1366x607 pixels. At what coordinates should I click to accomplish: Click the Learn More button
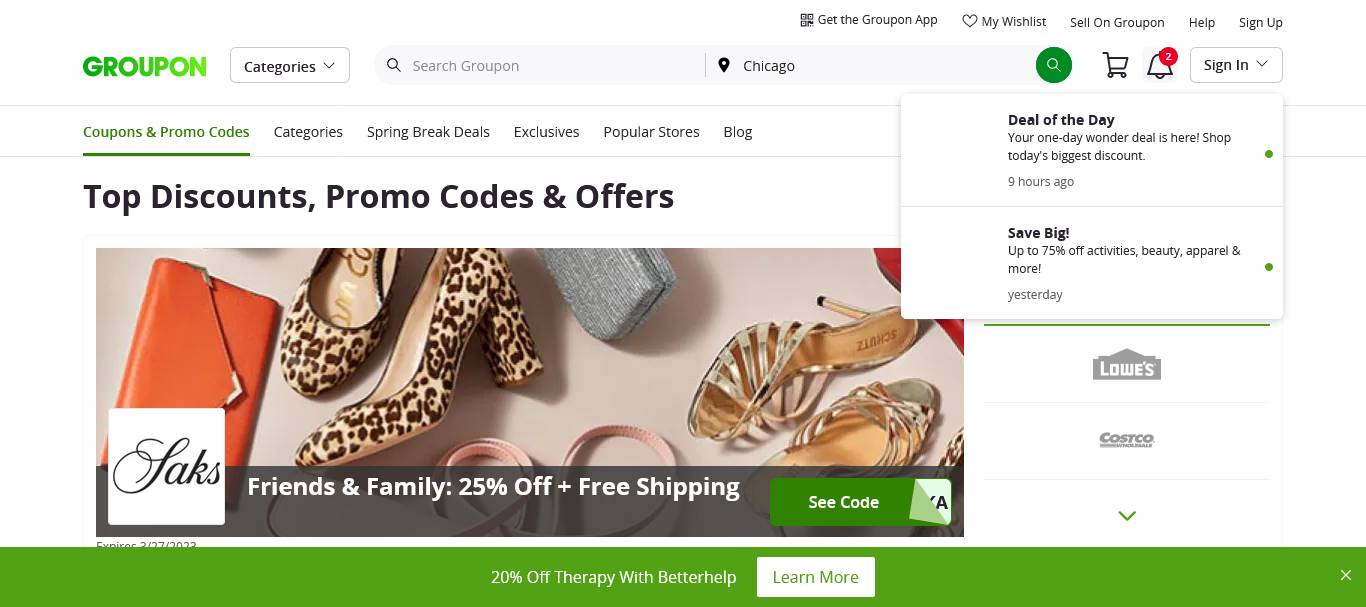coord(816,577)
